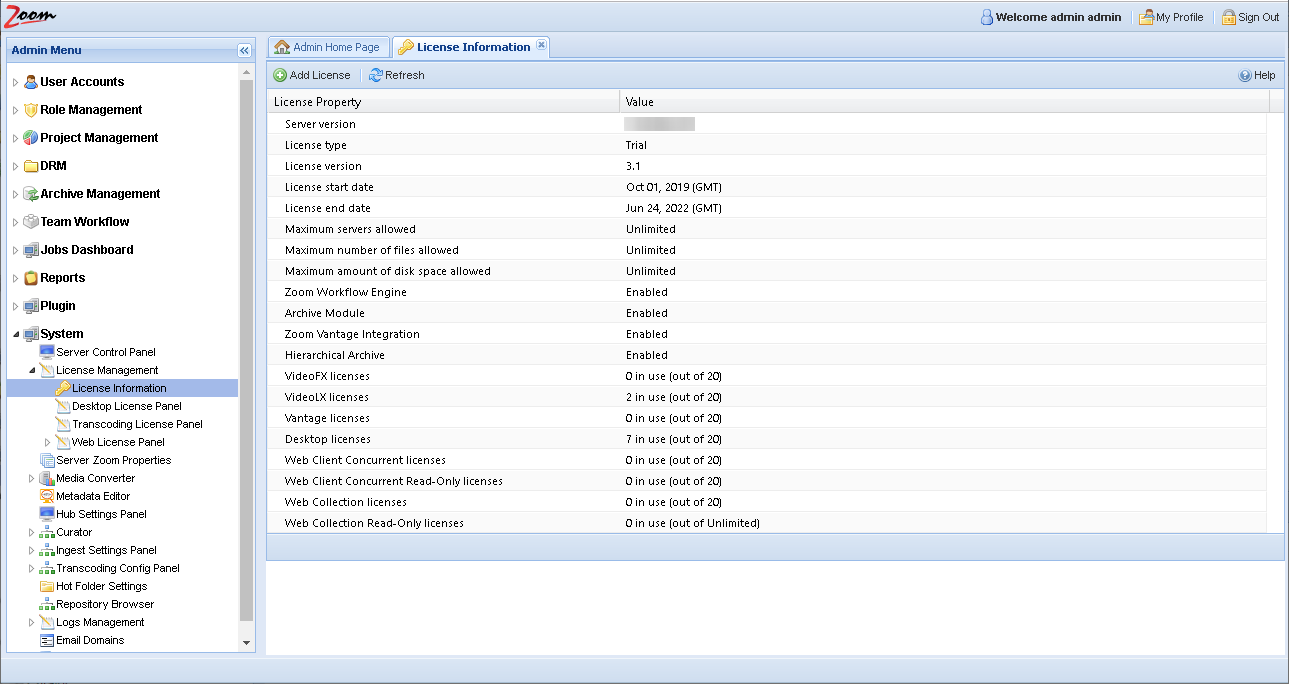This screenshot has height=684, width=1289.
Task: Click '0 in use (out of Unlimited)' value
Action: pyautogui.click(x=693, y=523)
